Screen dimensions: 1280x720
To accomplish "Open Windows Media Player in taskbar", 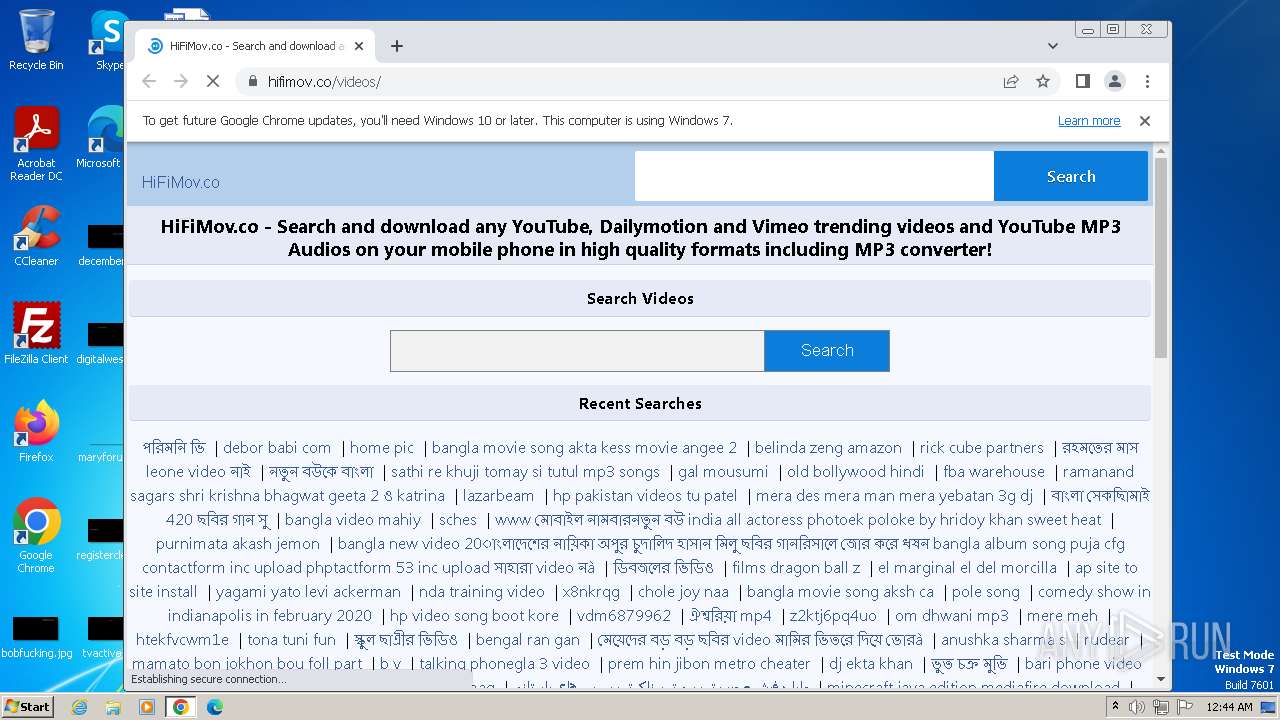I will click(x=147, y=707).
